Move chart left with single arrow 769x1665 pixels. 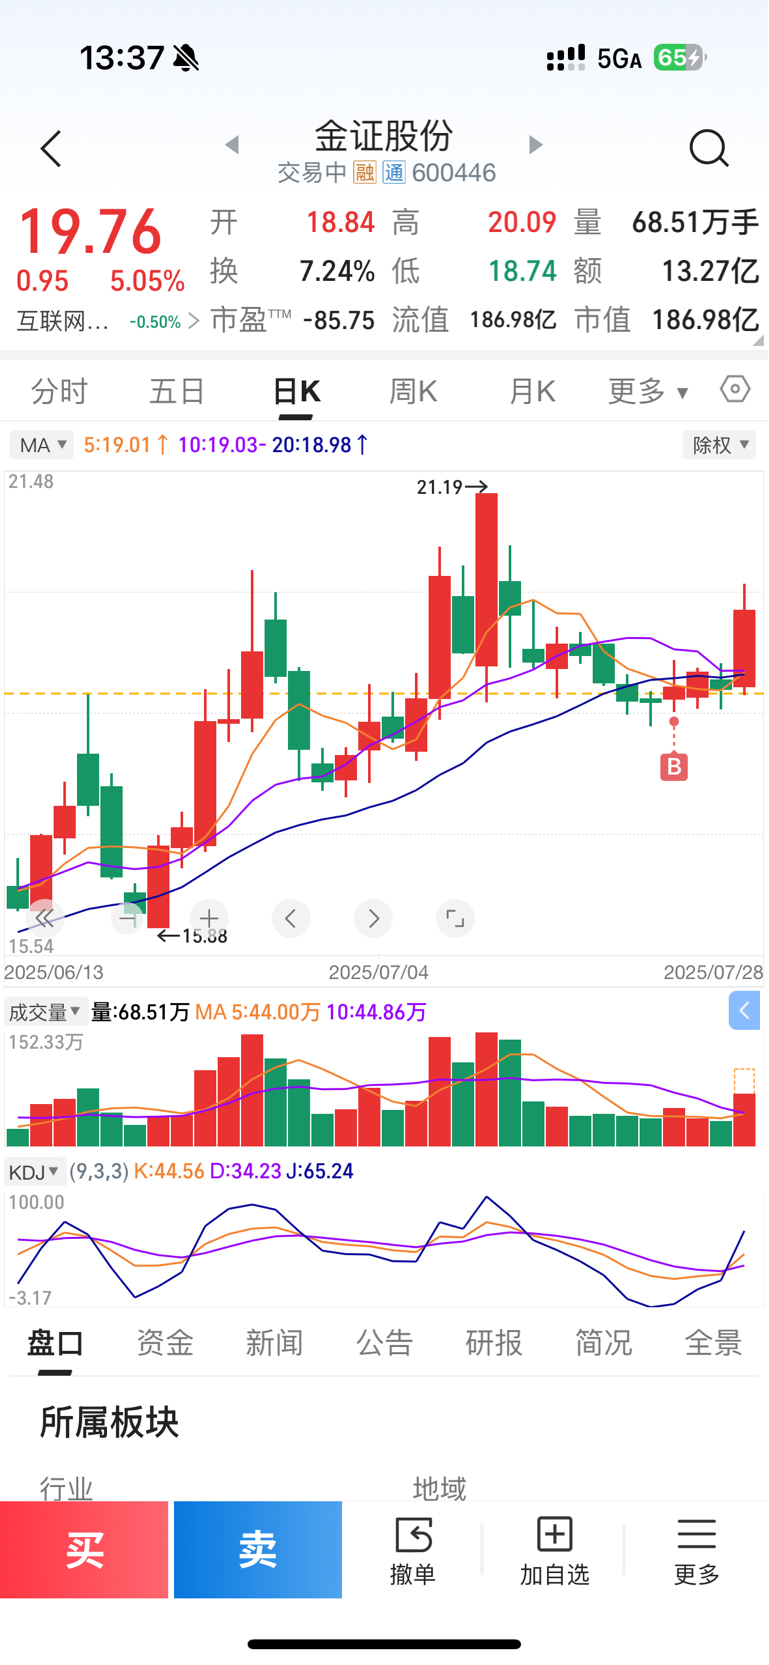point(291,918)
